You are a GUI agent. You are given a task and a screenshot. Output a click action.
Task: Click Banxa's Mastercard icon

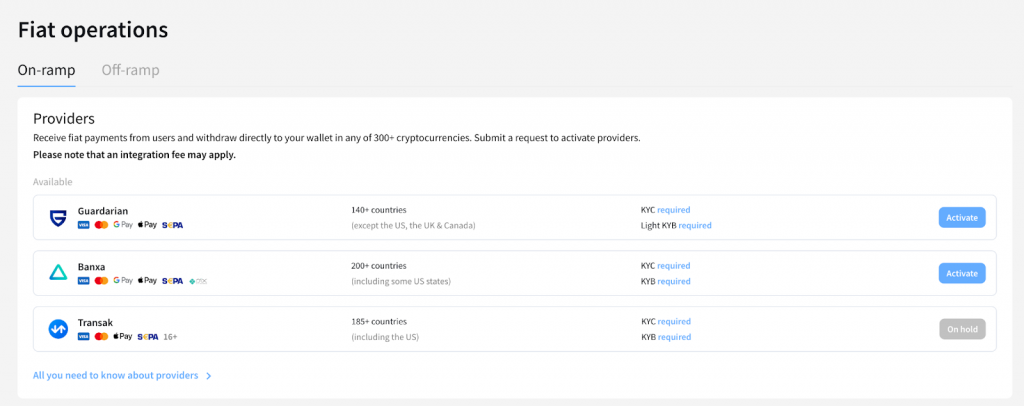click(101, 281)
